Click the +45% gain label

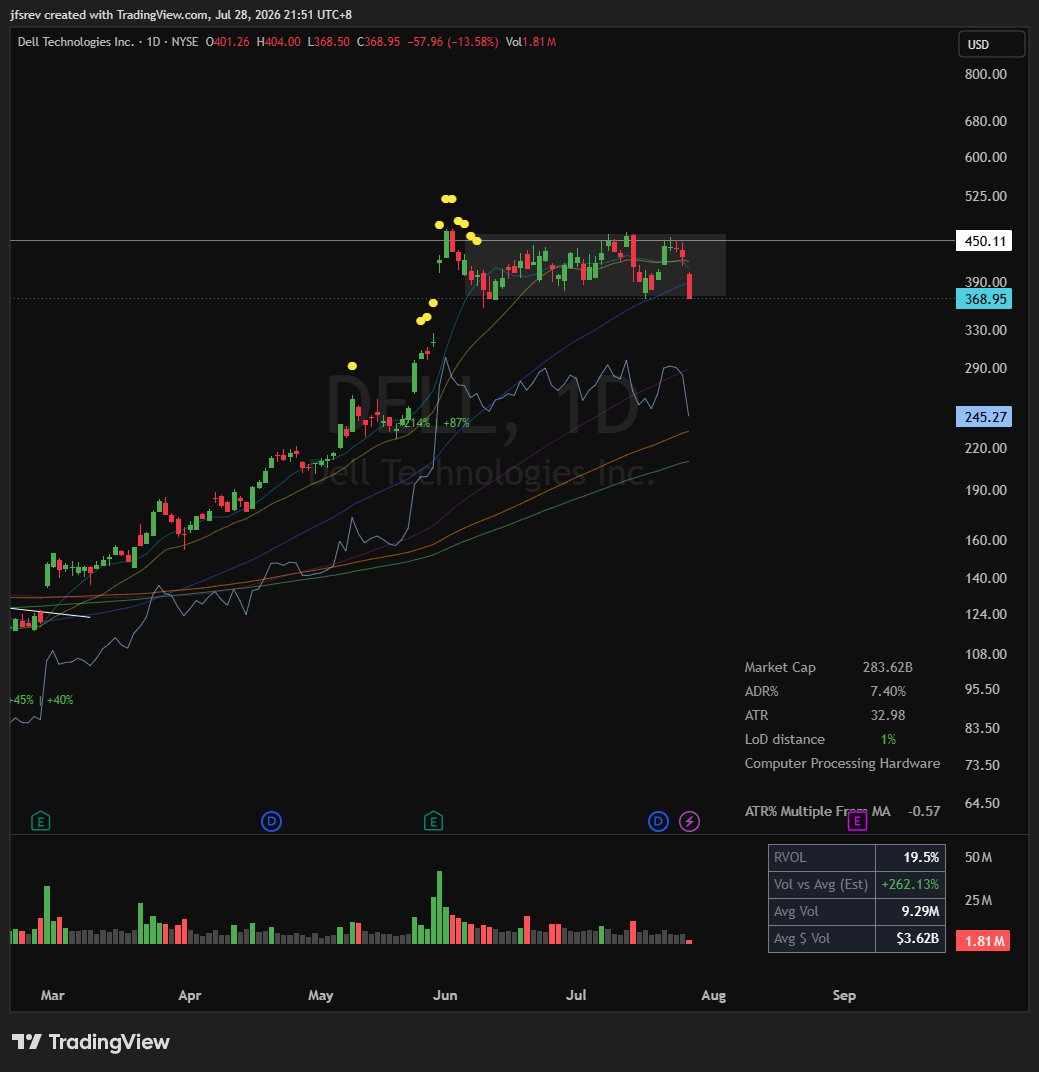[21, 700]
